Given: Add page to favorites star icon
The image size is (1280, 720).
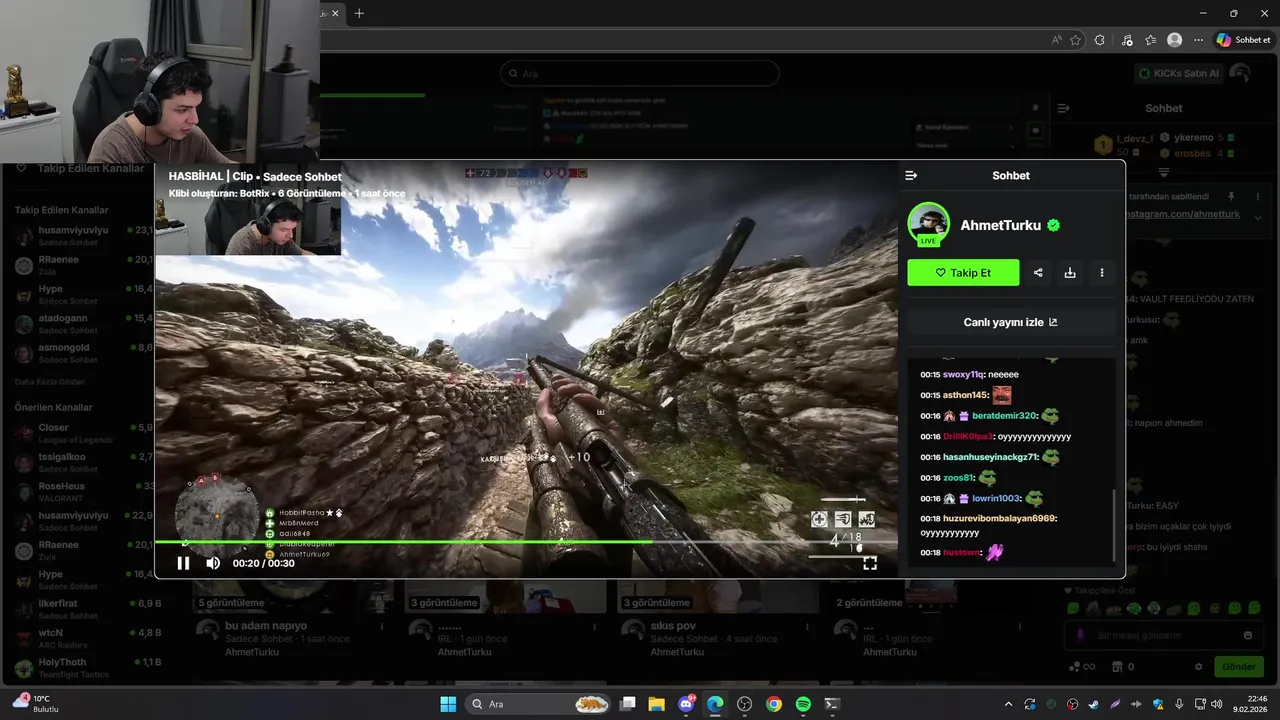Looking at the screenshot, I should coord(1076,40).
